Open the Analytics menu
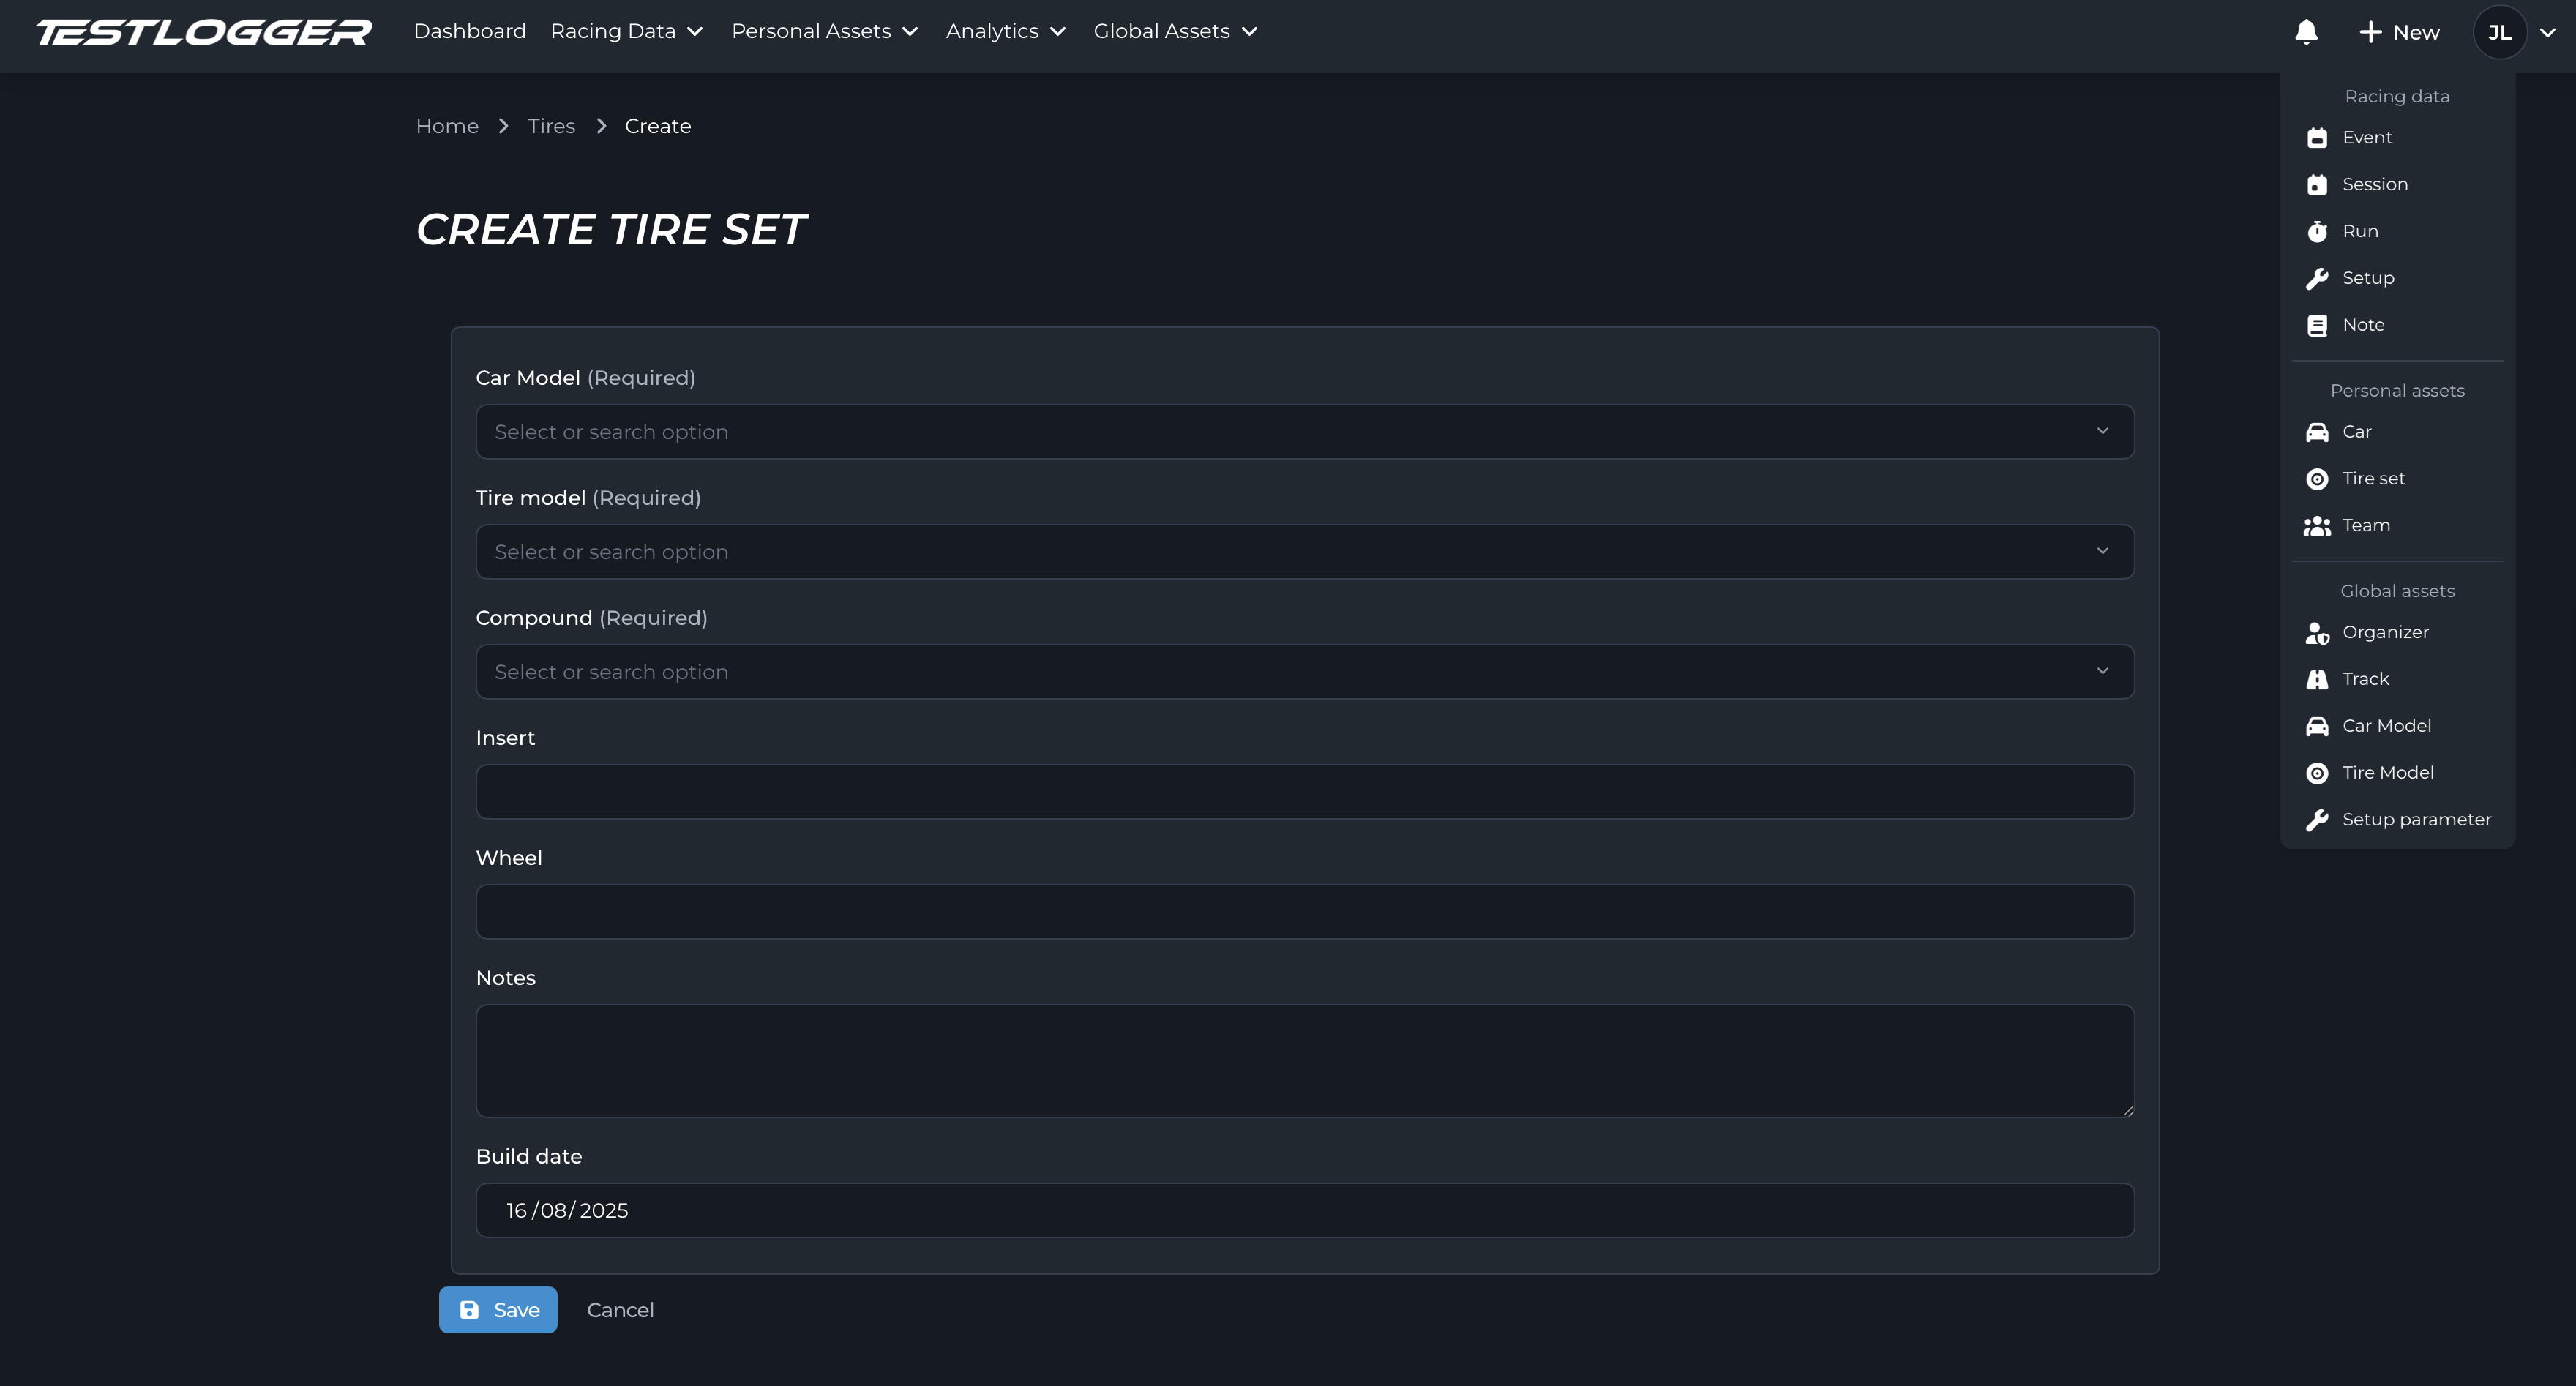This screenshot has height=1386, width=2576. (x=1005, y=32)
